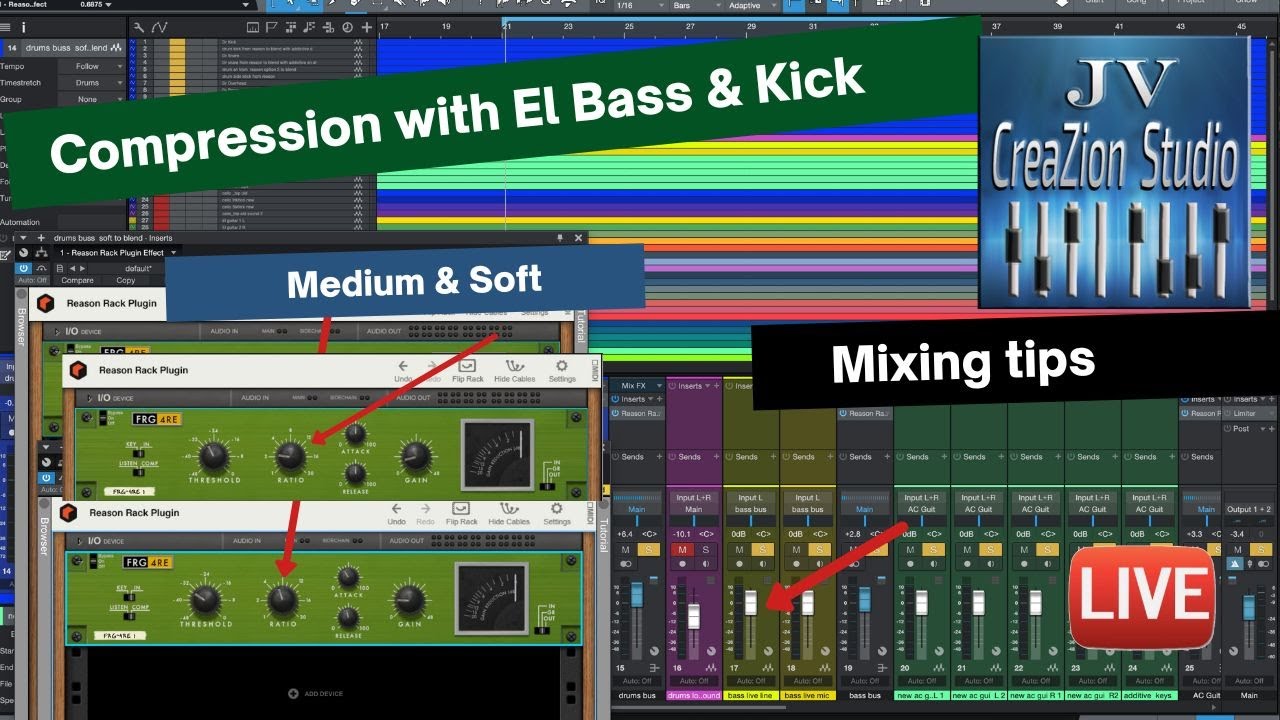The width and height of the screenshot is (1280, 720).
Task: Click Auto: Off under the plugin power button
Action: click(32, 281)
